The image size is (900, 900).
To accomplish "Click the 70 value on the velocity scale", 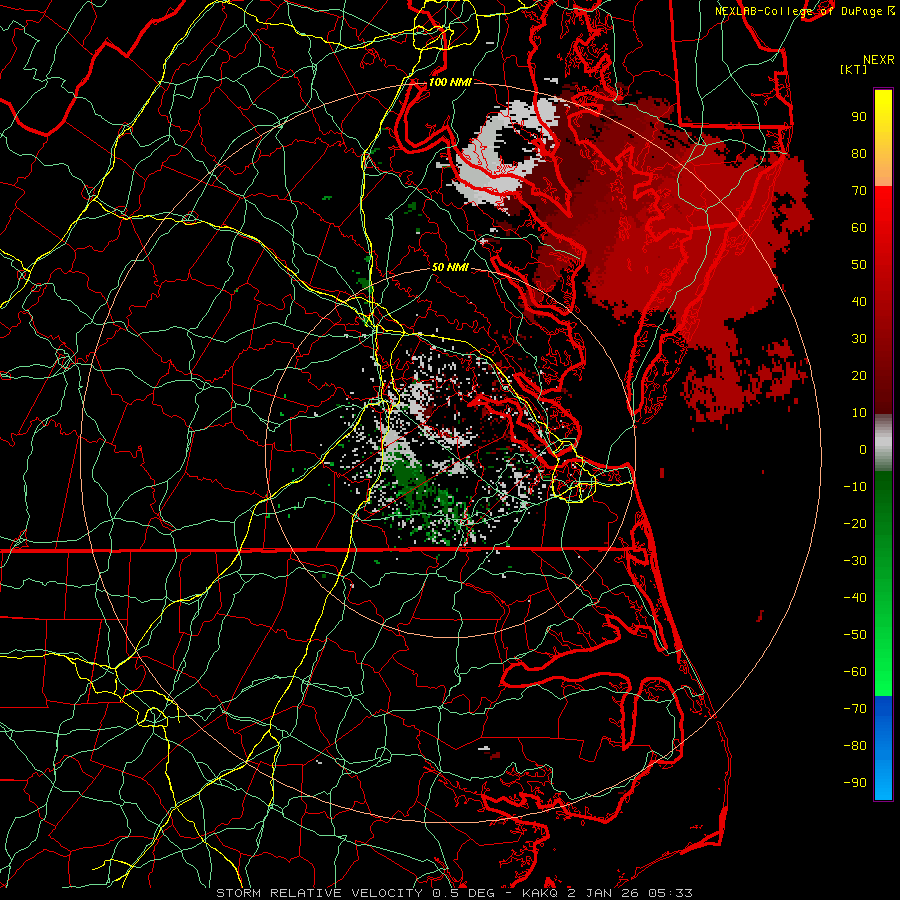I will point(859,191).
